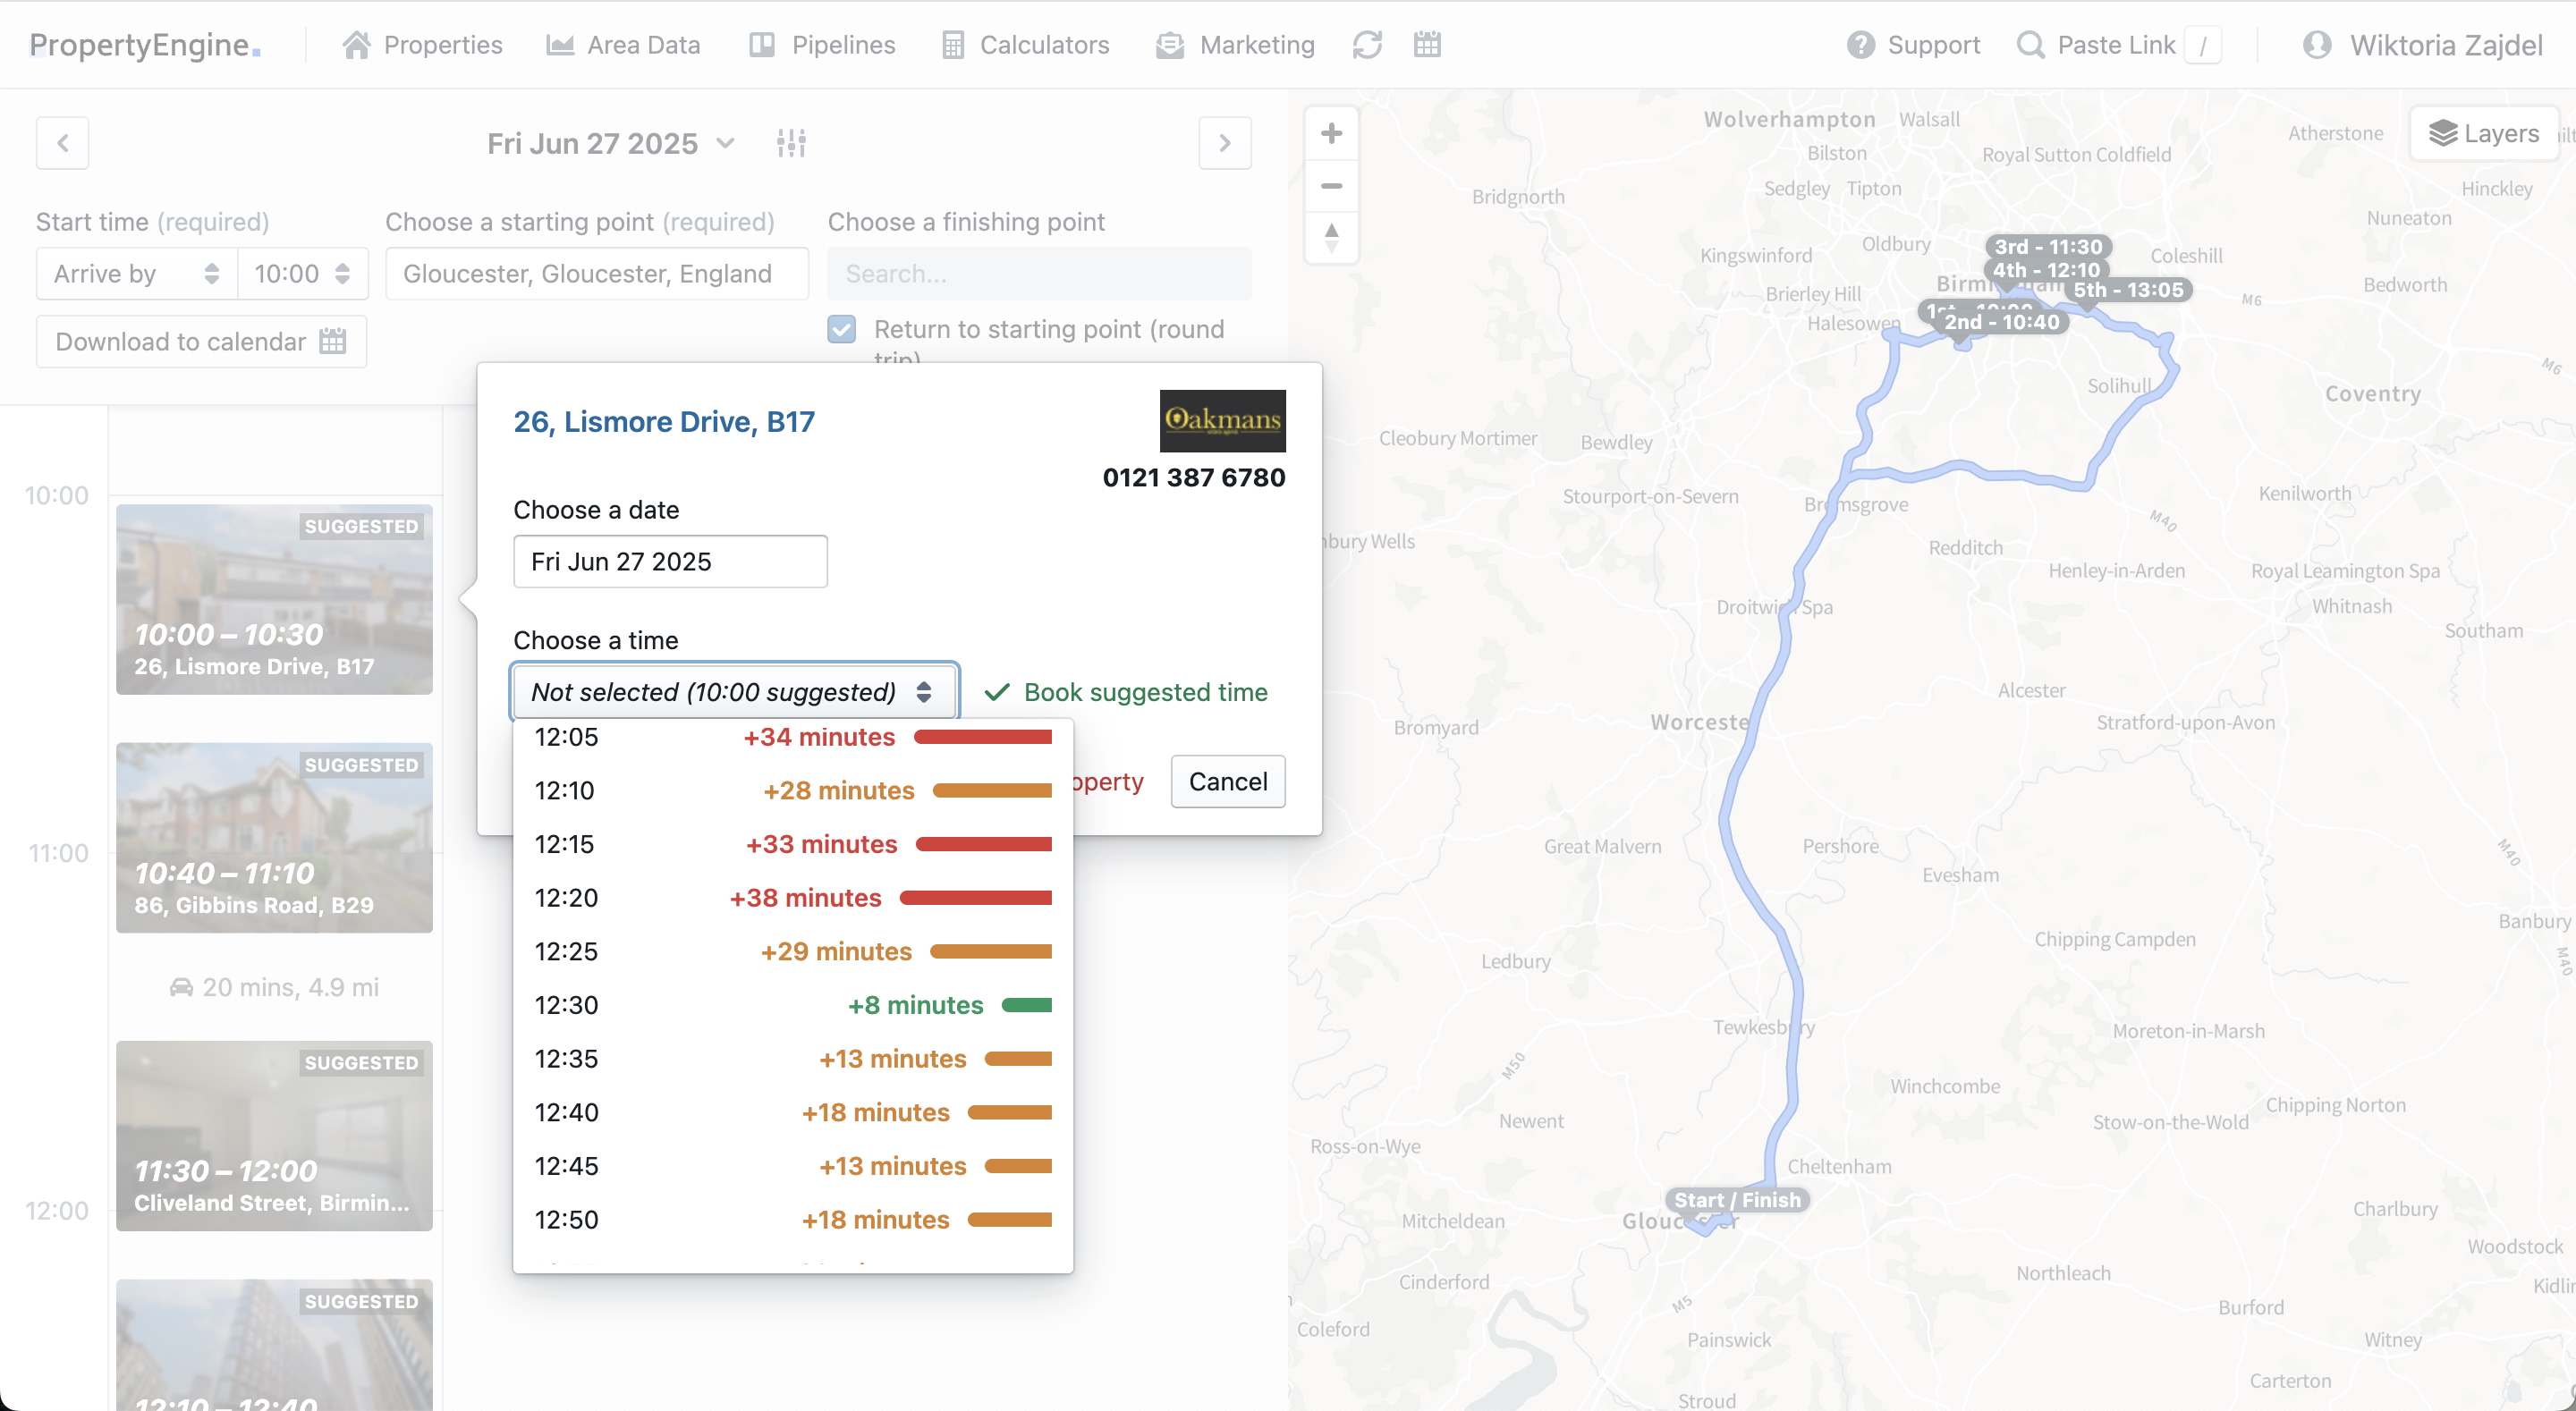The image size is (2576, 1411).
Task: Click the Choose a date field
Action: [x=670, y=561]
